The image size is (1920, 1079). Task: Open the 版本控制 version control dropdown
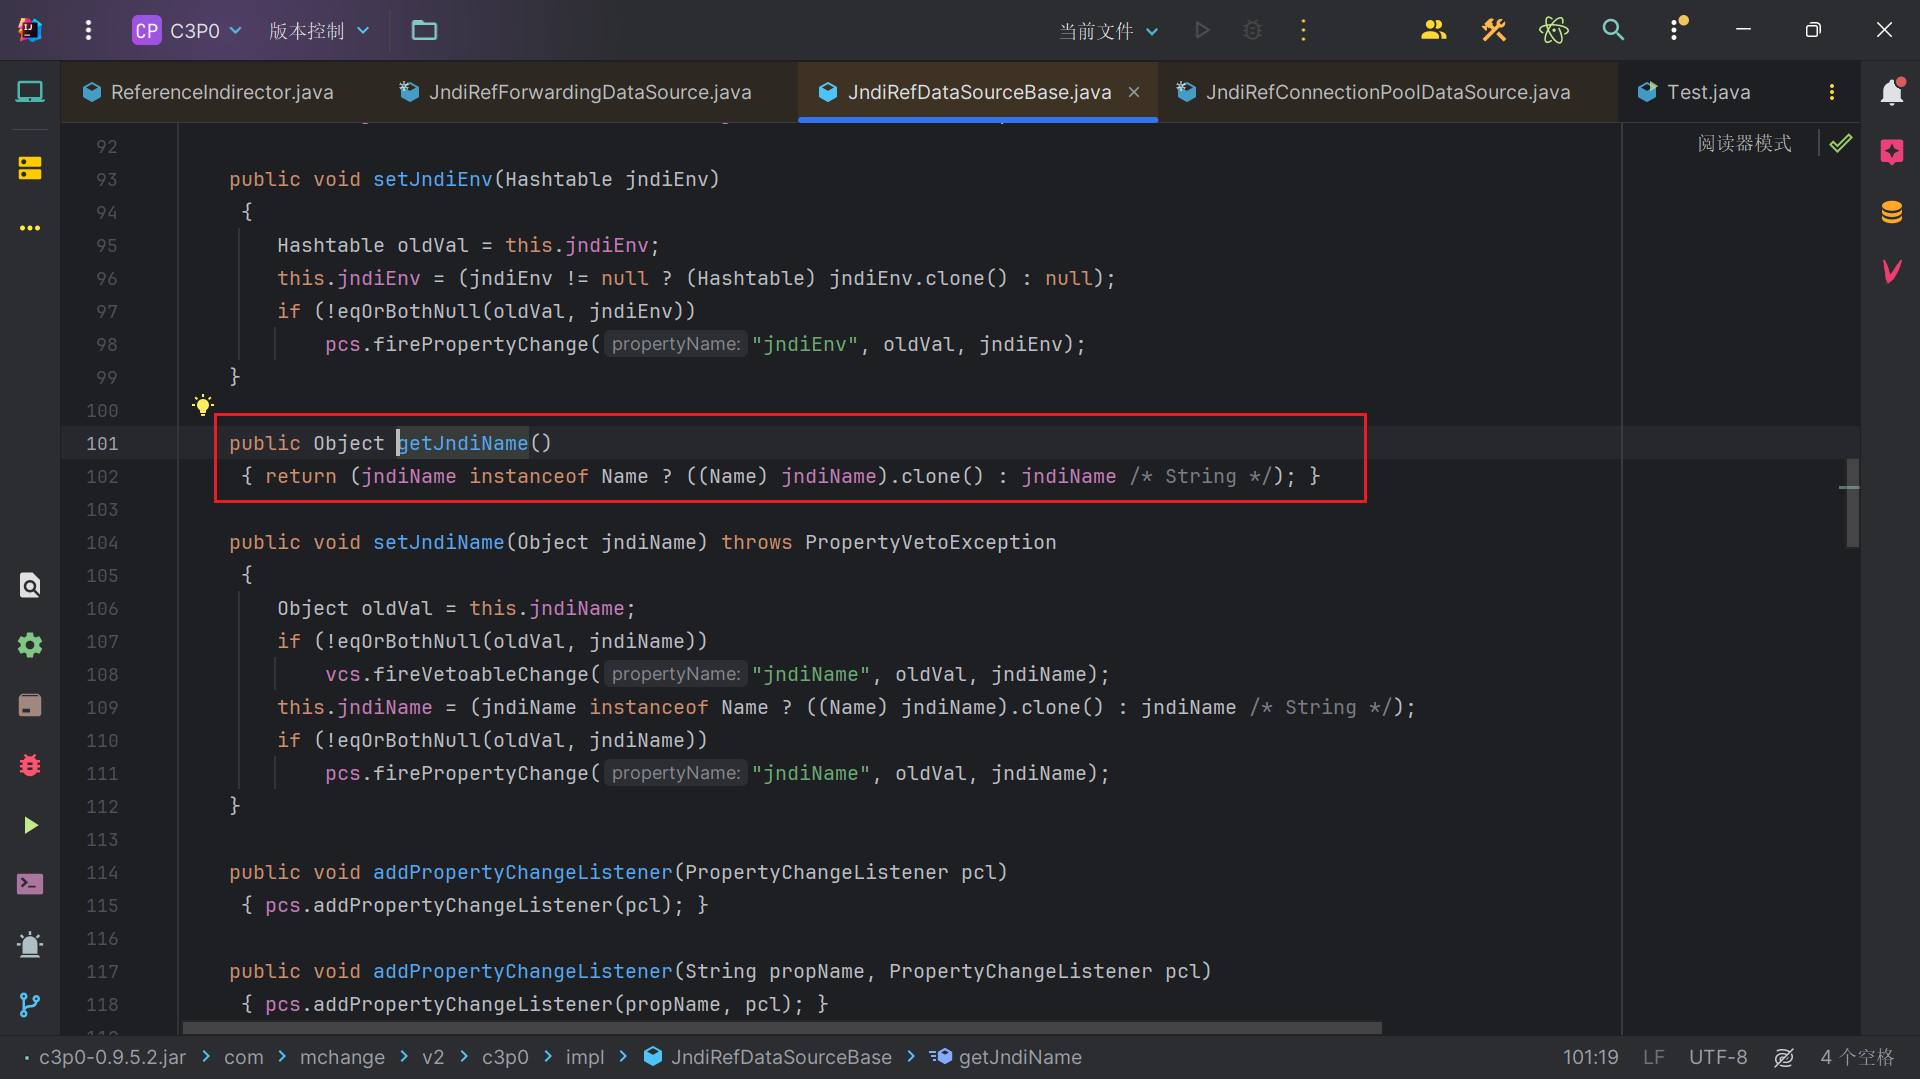[319, 30]
